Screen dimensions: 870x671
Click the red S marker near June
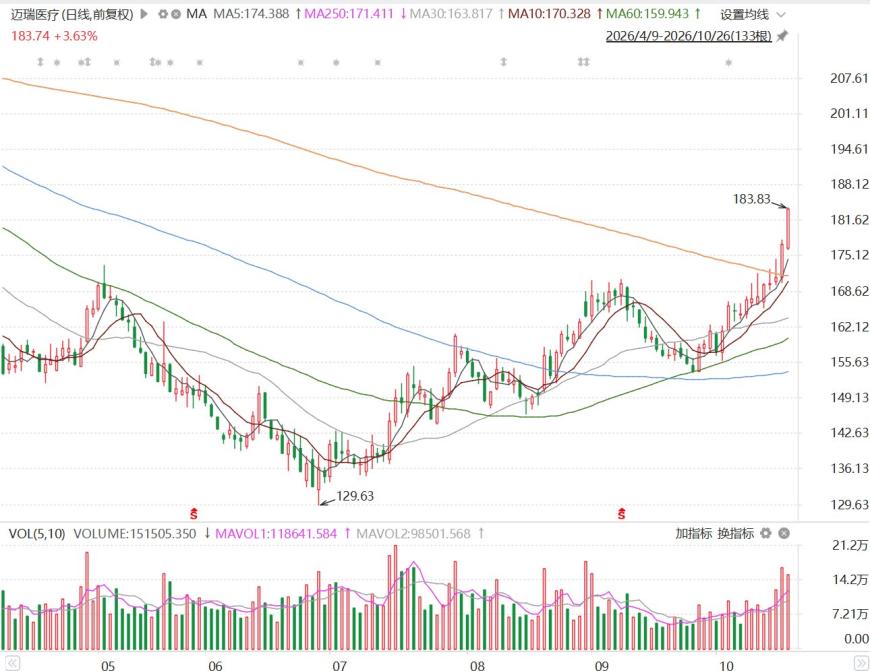(194, 513)
